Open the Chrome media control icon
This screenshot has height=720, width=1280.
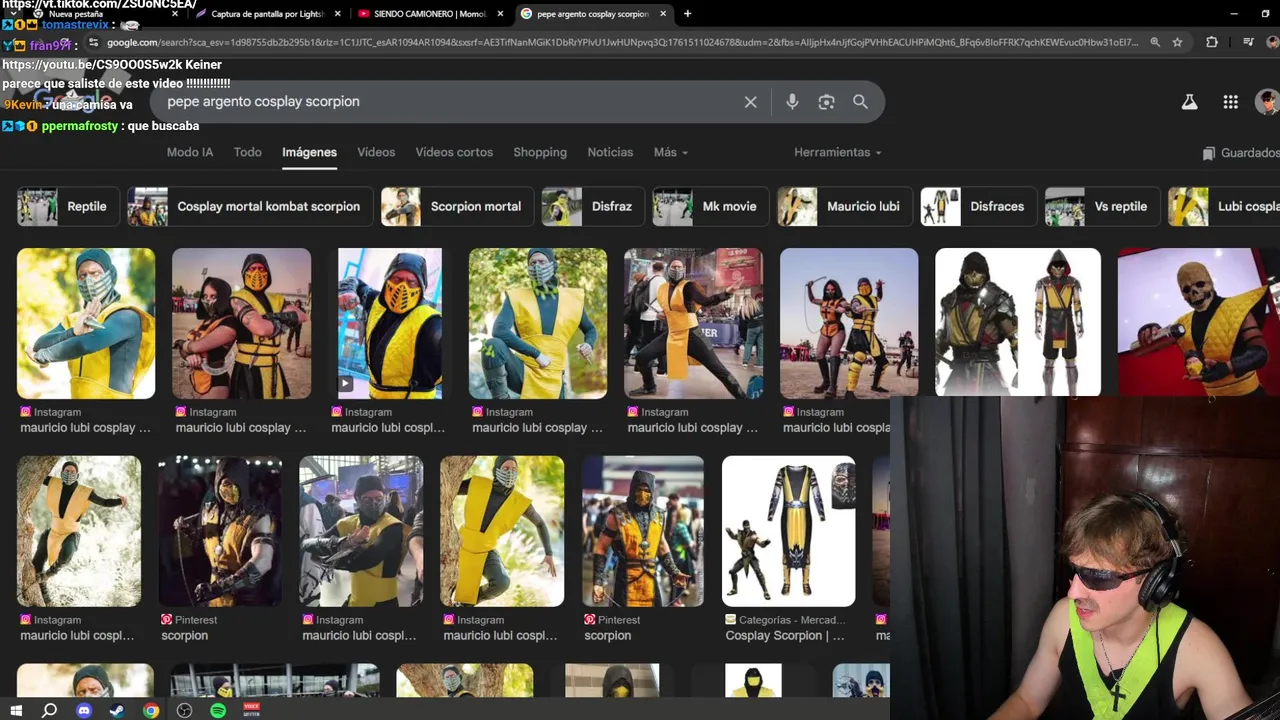(1248, 42)
